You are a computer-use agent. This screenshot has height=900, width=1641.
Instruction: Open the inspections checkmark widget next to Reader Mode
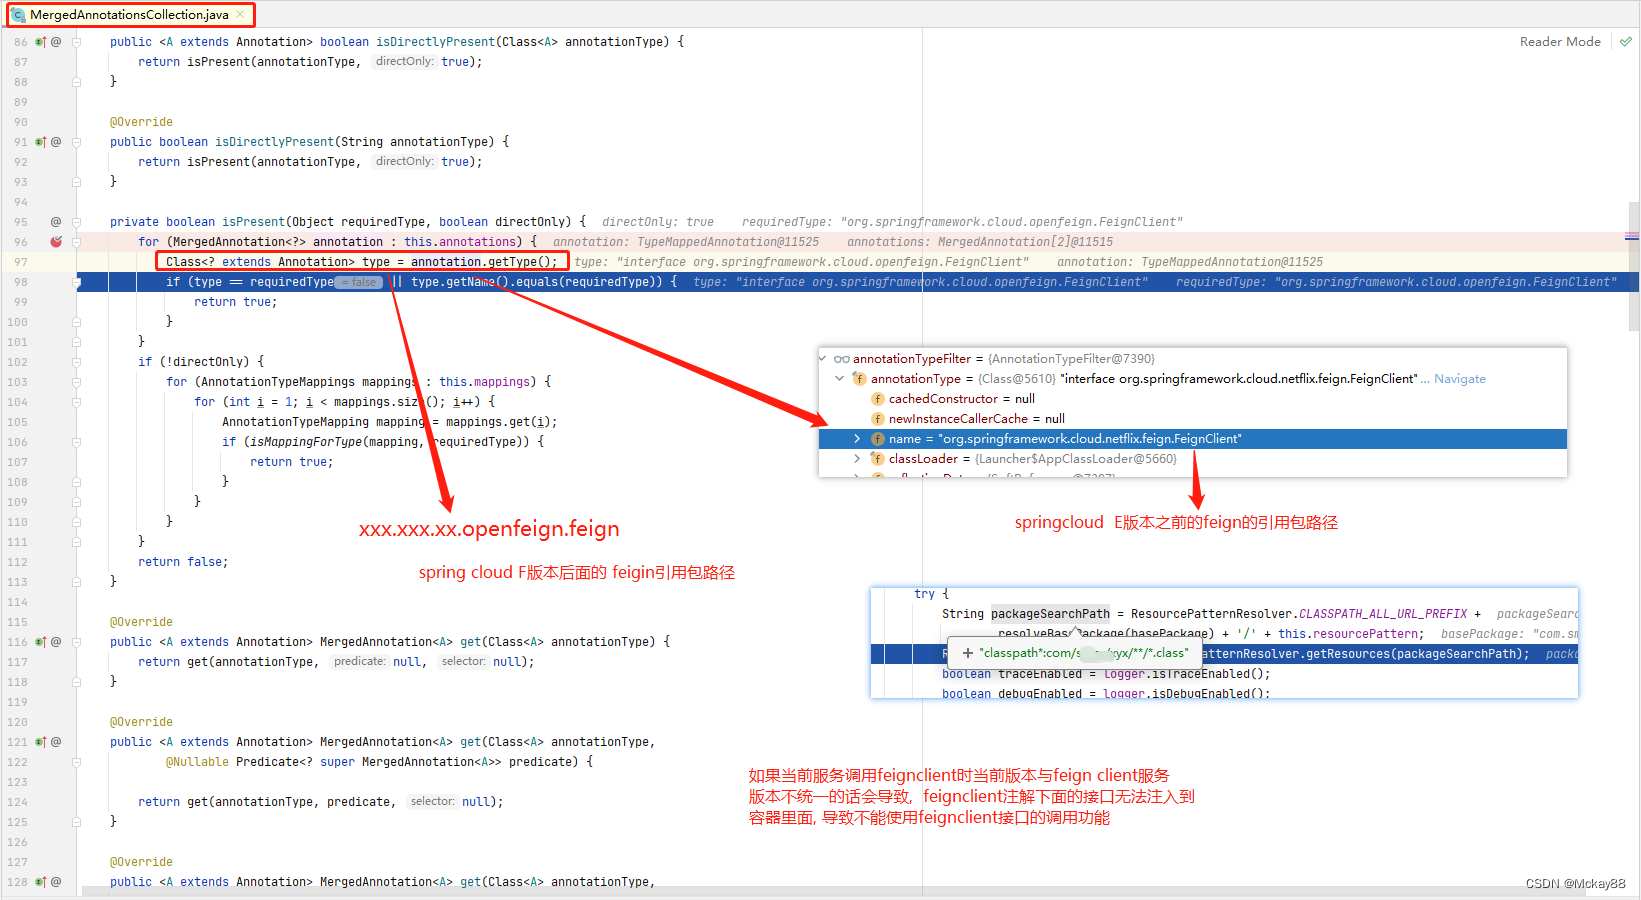click(x=1626, y=42)
